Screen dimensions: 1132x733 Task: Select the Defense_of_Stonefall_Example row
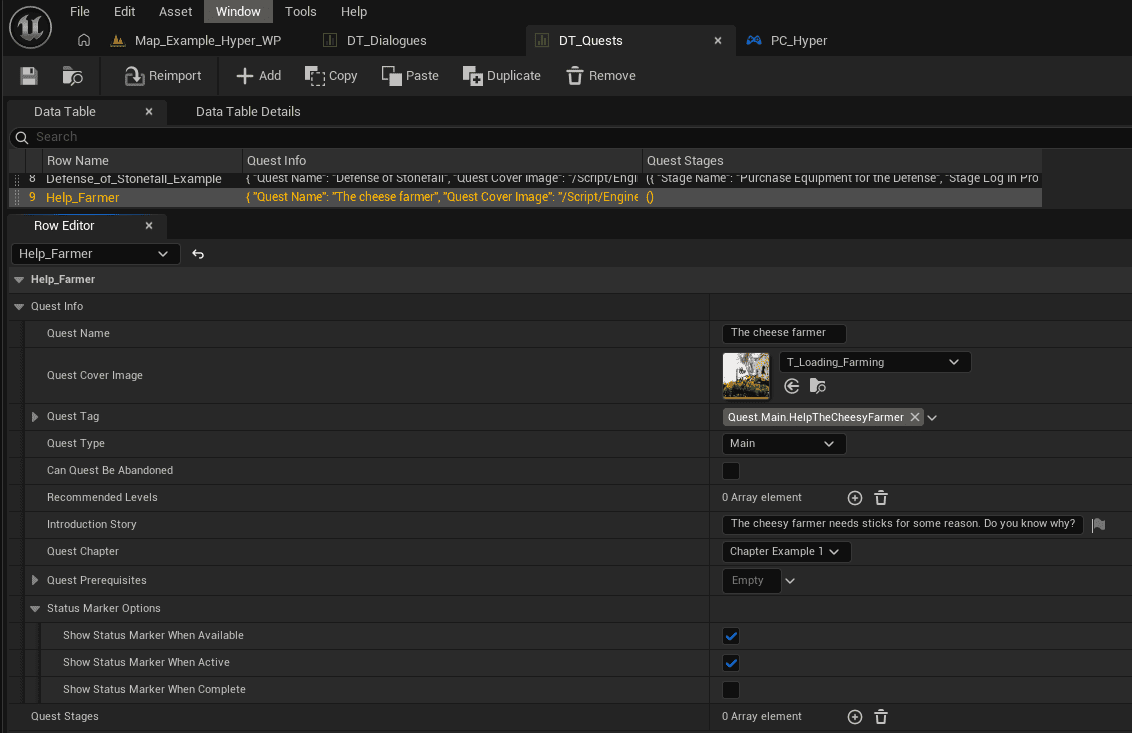[x=525, y=178]
